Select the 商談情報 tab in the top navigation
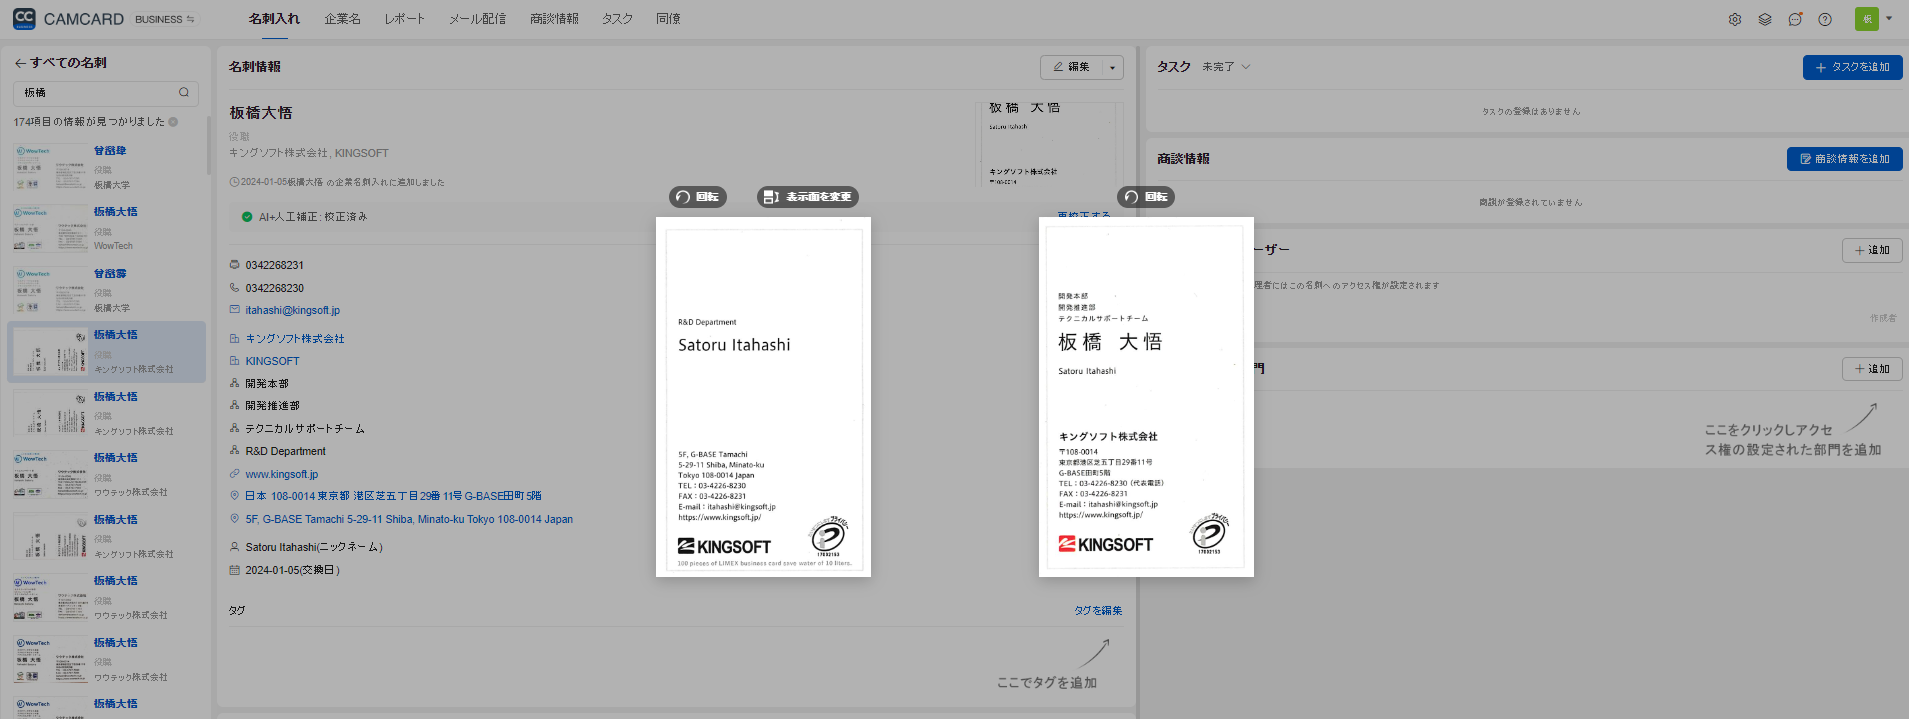This screenshot has height=719, width=1909. pyautogui.click(x=554, y=19)
